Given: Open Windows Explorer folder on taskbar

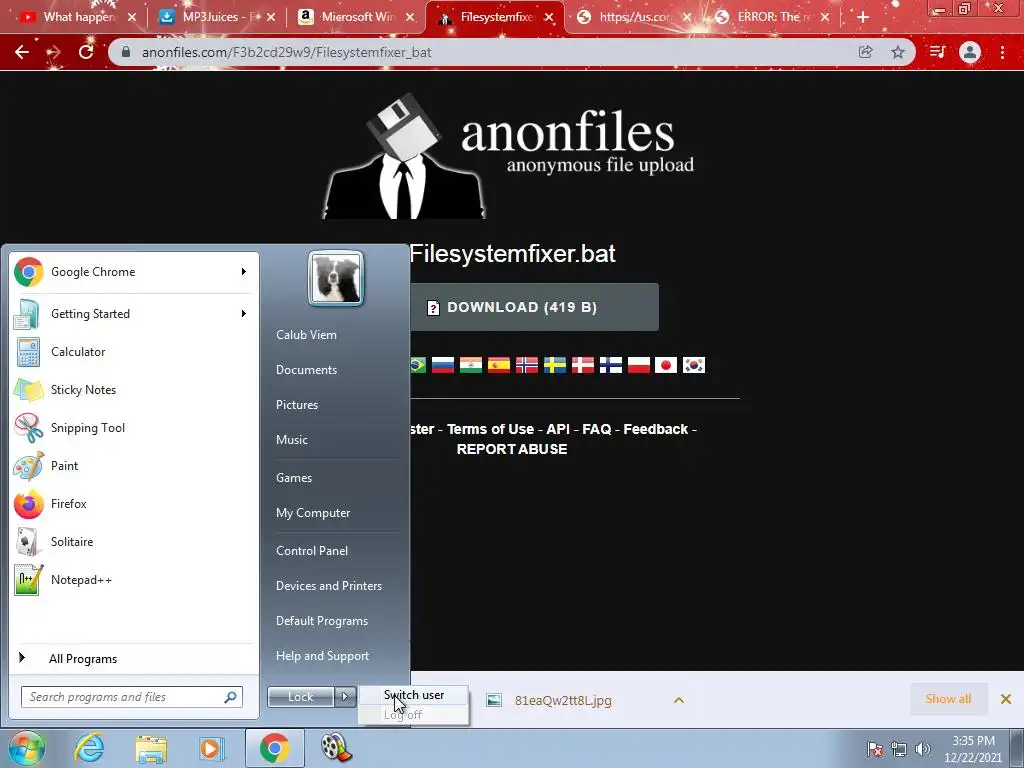Looking at the screenshot, I should [x=150, y=748].
